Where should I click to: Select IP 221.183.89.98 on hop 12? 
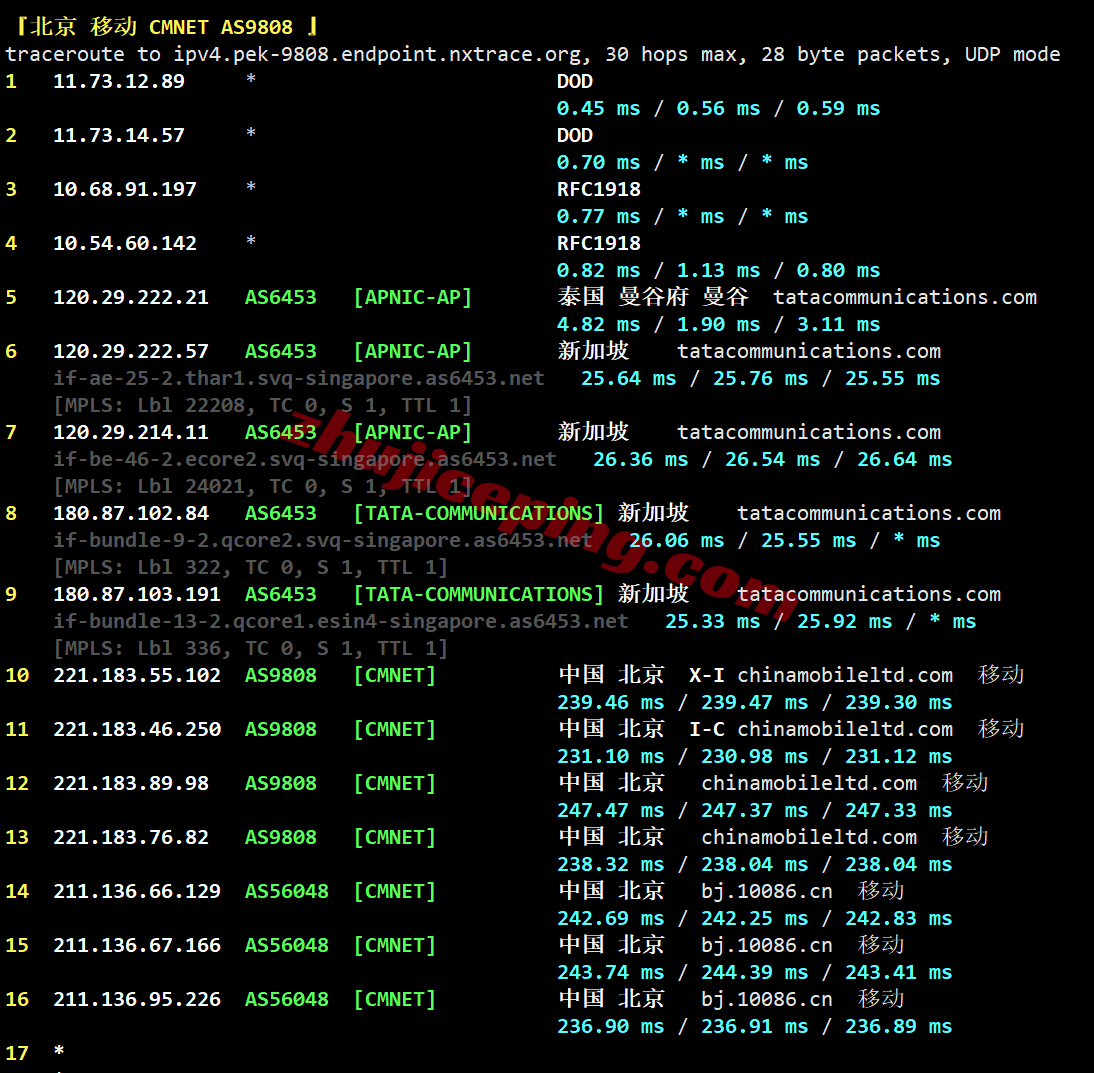[130, 783]
